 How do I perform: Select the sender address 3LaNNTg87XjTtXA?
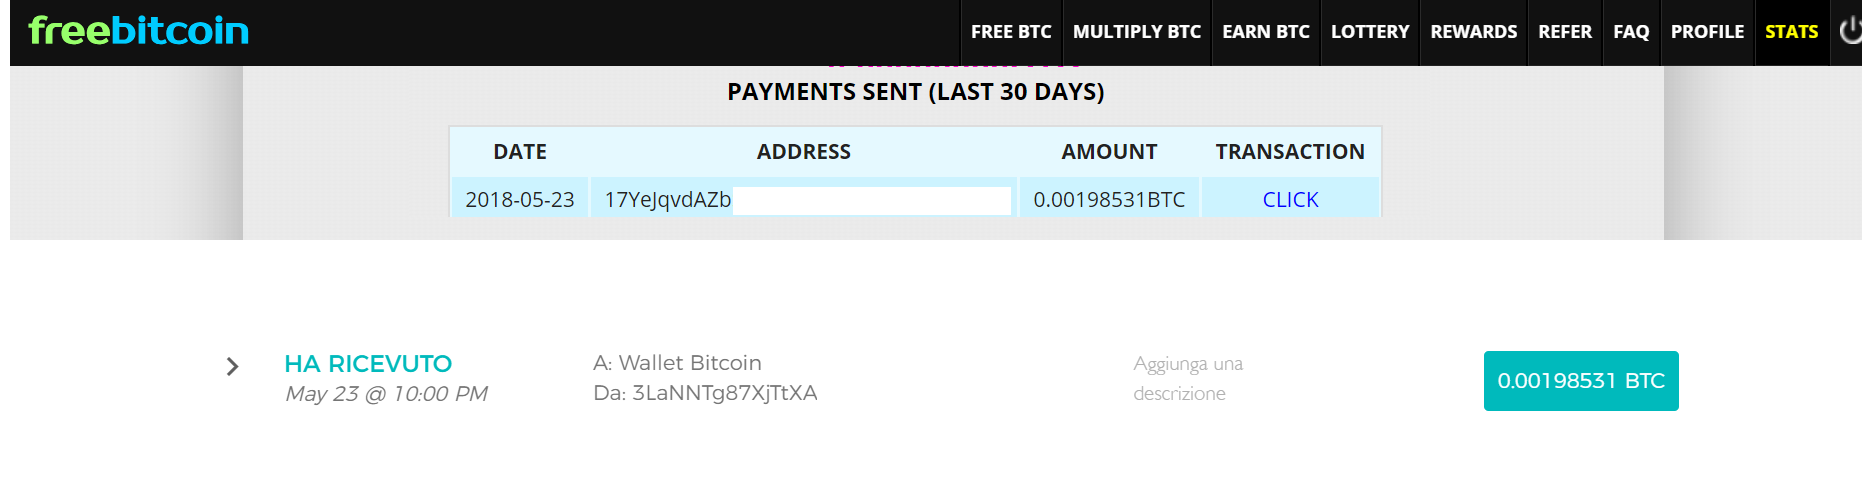point(724,393)
